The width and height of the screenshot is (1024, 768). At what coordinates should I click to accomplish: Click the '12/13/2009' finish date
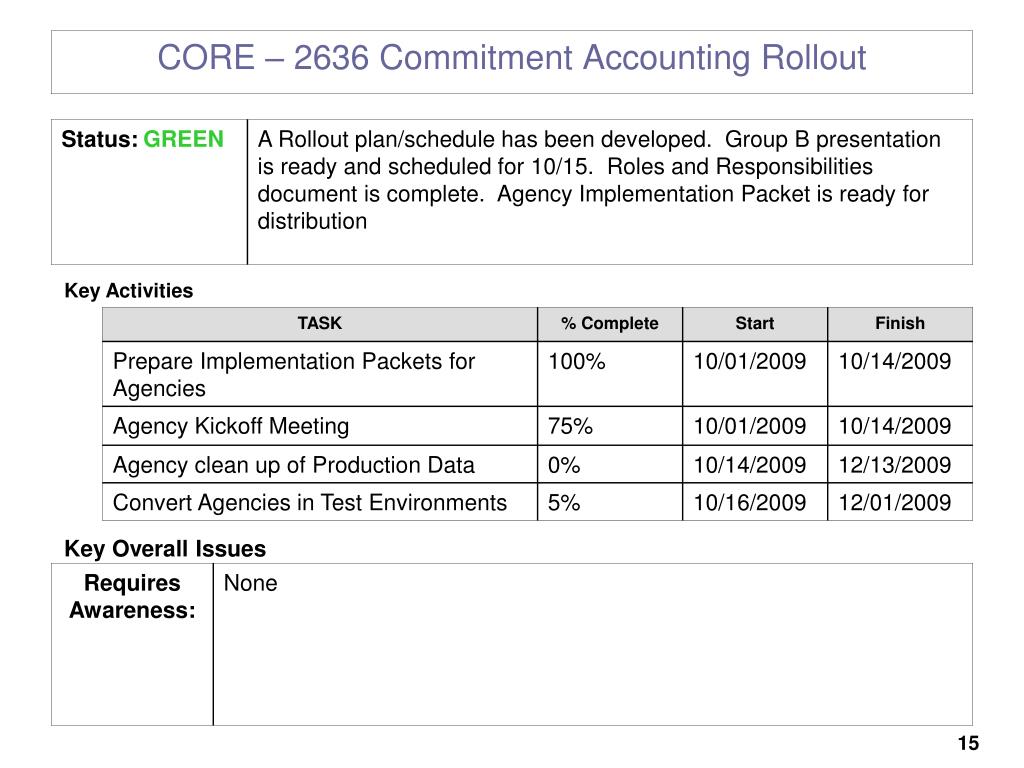pyautogui.click(x=900, y=464)
